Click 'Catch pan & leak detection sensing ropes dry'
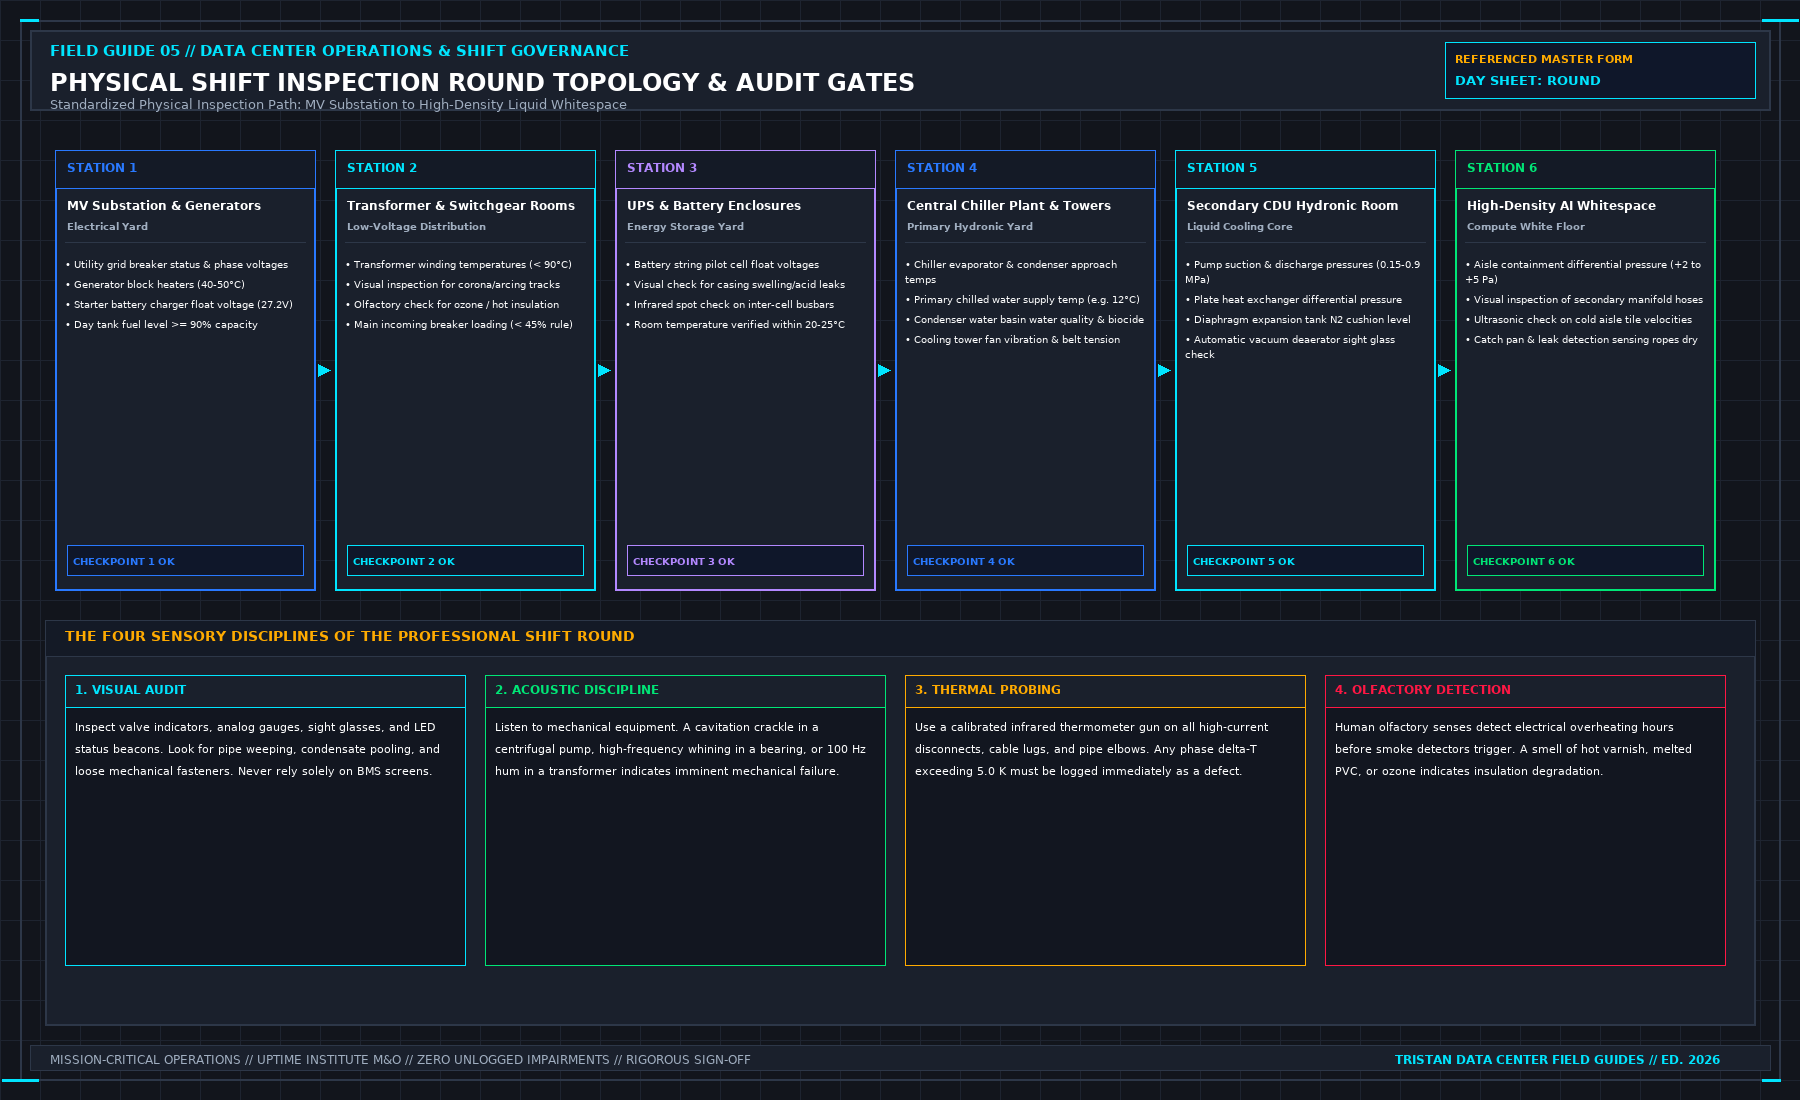This screenshot has width=1800, height=1100. [x=1582, y=340]
